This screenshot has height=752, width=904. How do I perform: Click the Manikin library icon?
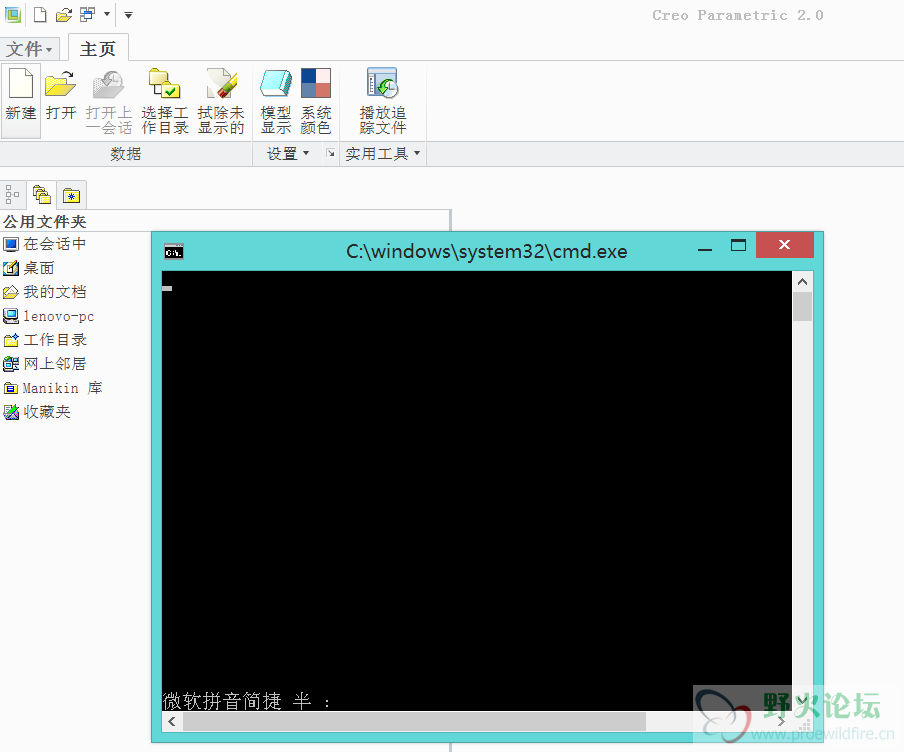pos(11,388)
